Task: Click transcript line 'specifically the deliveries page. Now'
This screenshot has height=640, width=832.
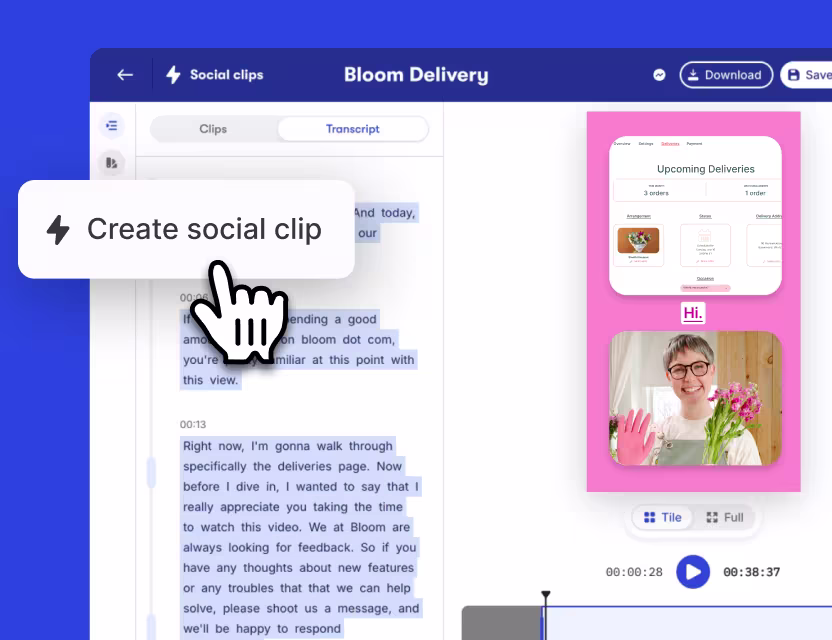Action: [x=292, y=466]
